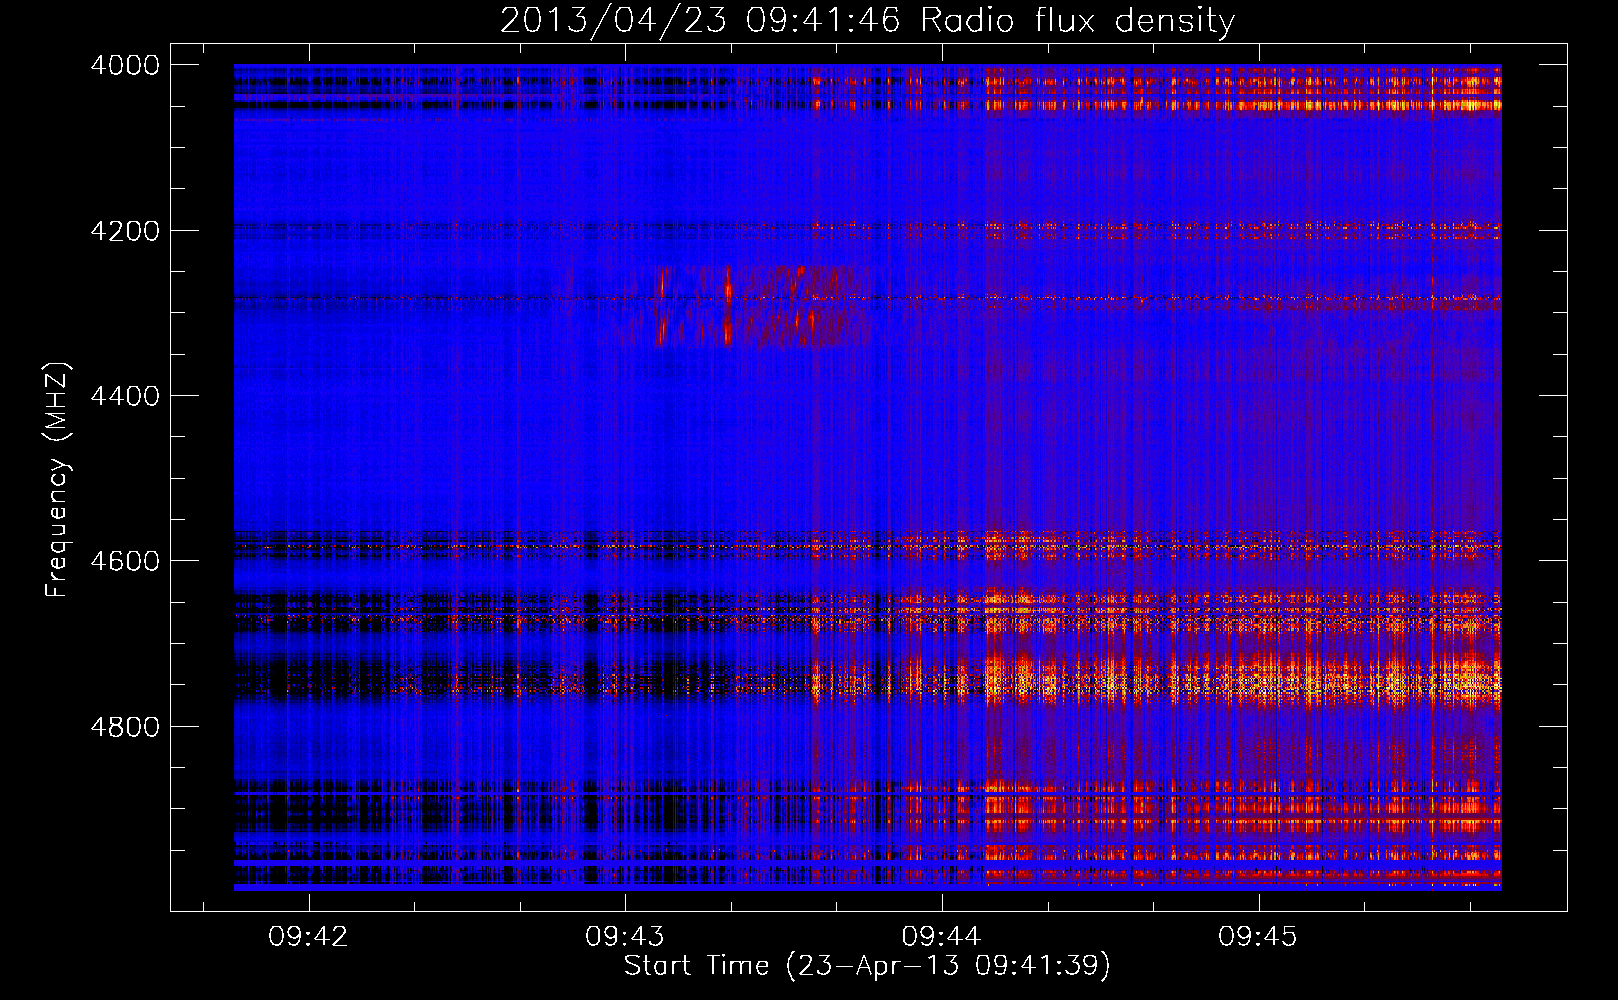This screenshot has height=1000, width=1618.
Task: Click the 4800 frequency axis label
Action: tap(125, 727)
